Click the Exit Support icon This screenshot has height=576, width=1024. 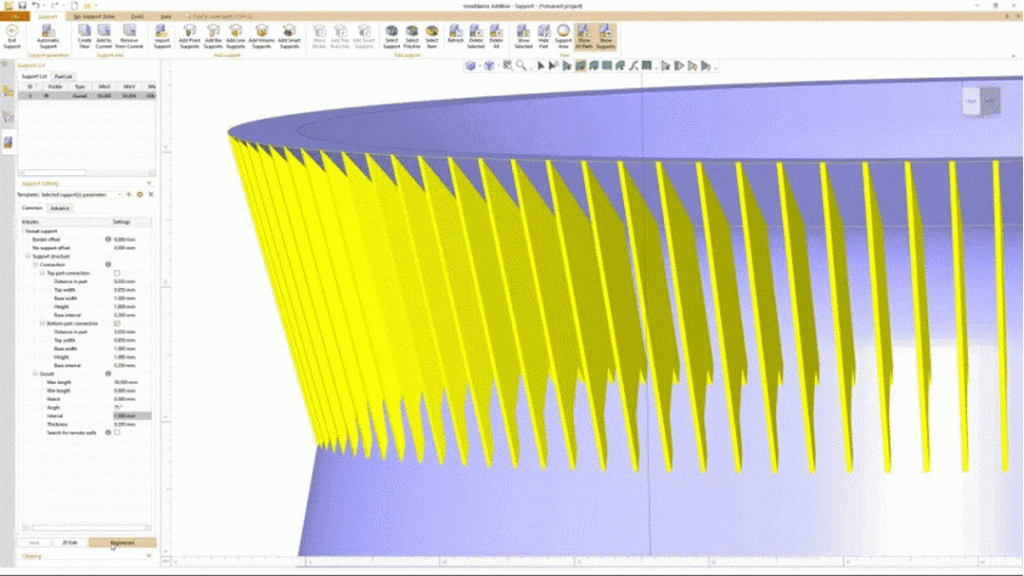(x=11, y=35)
